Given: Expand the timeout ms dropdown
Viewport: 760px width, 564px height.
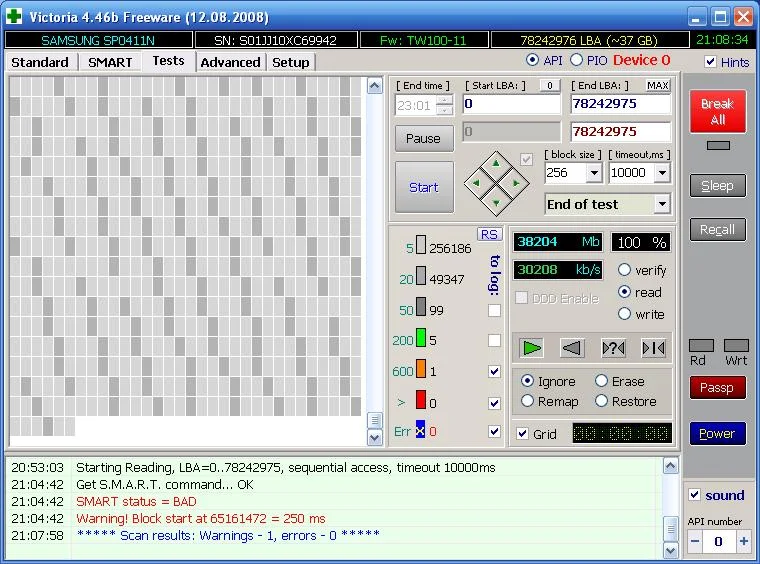Looking at the screenshot, I should coord(661,173).
